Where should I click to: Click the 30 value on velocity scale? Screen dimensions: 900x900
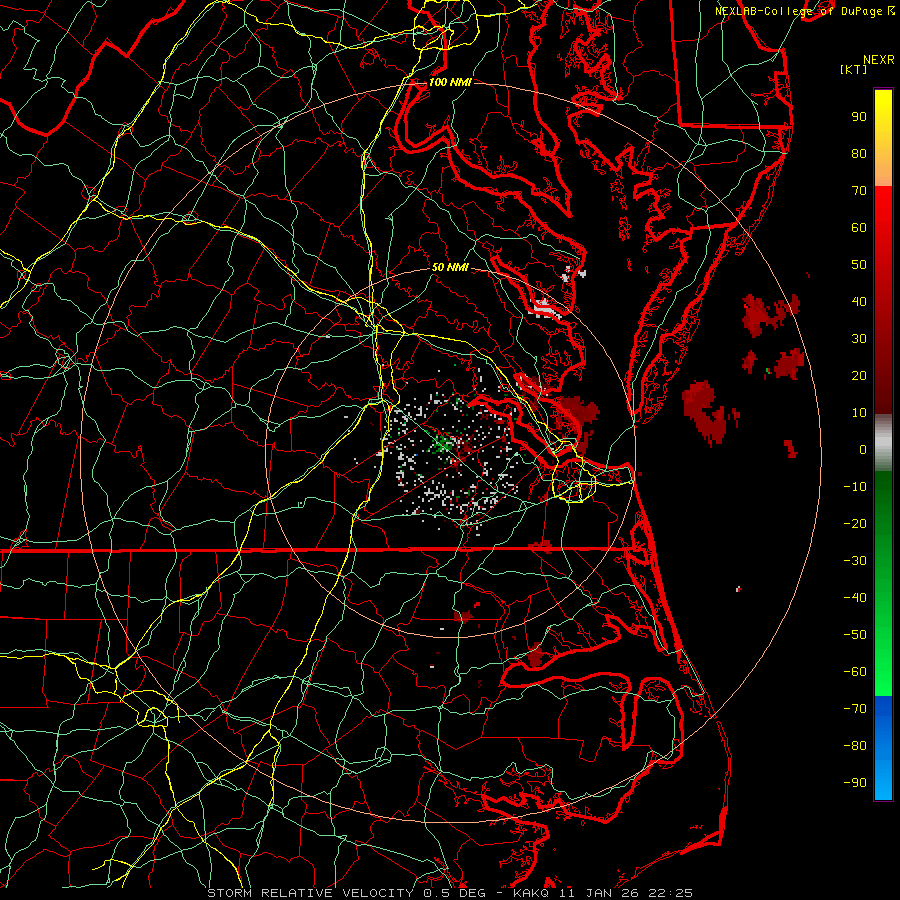tap(859, 339)
